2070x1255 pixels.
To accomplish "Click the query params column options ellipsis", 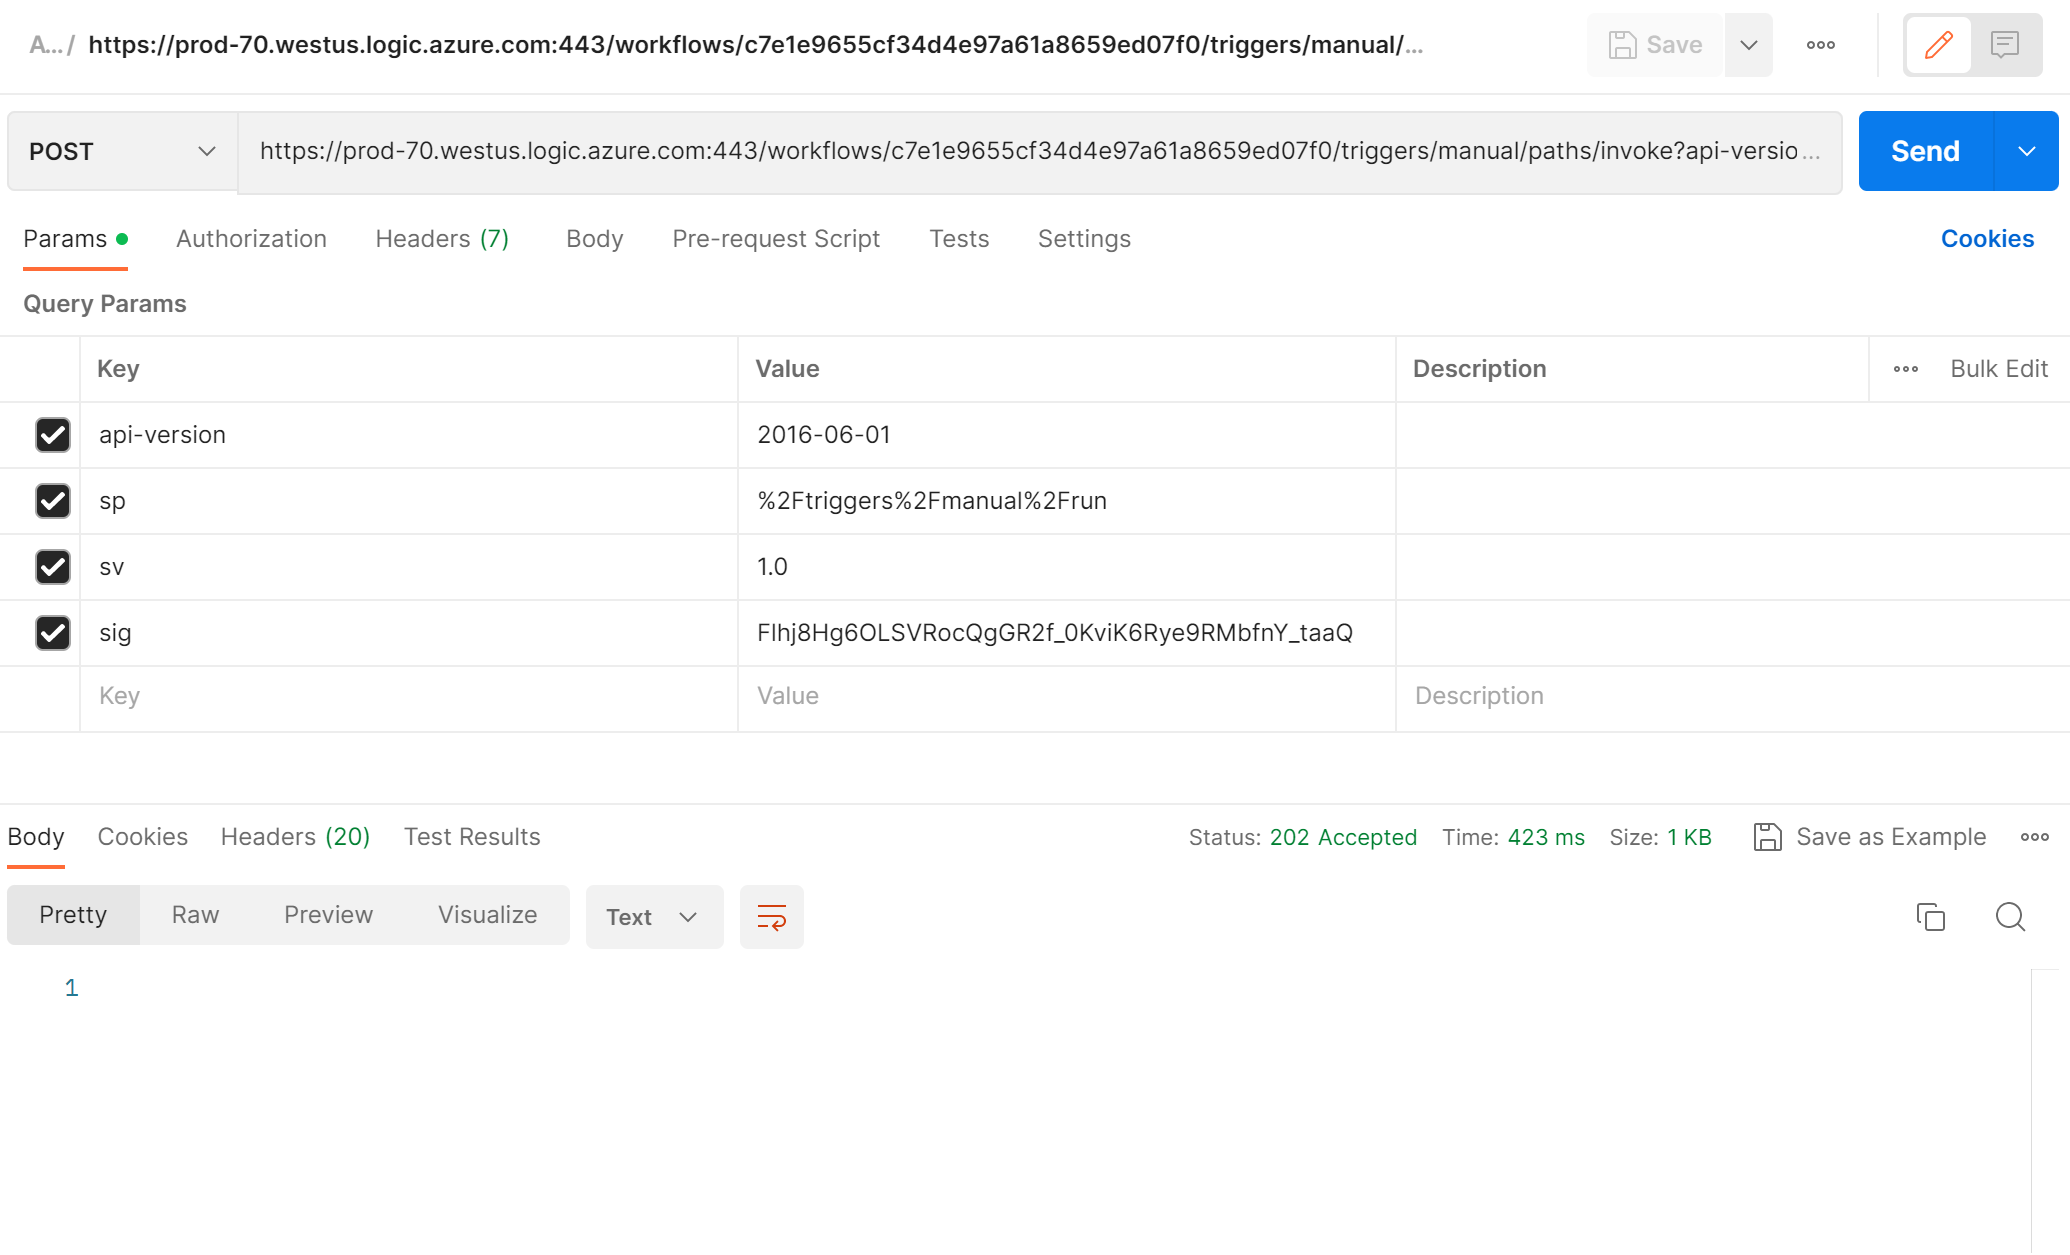I will 1905,369.
